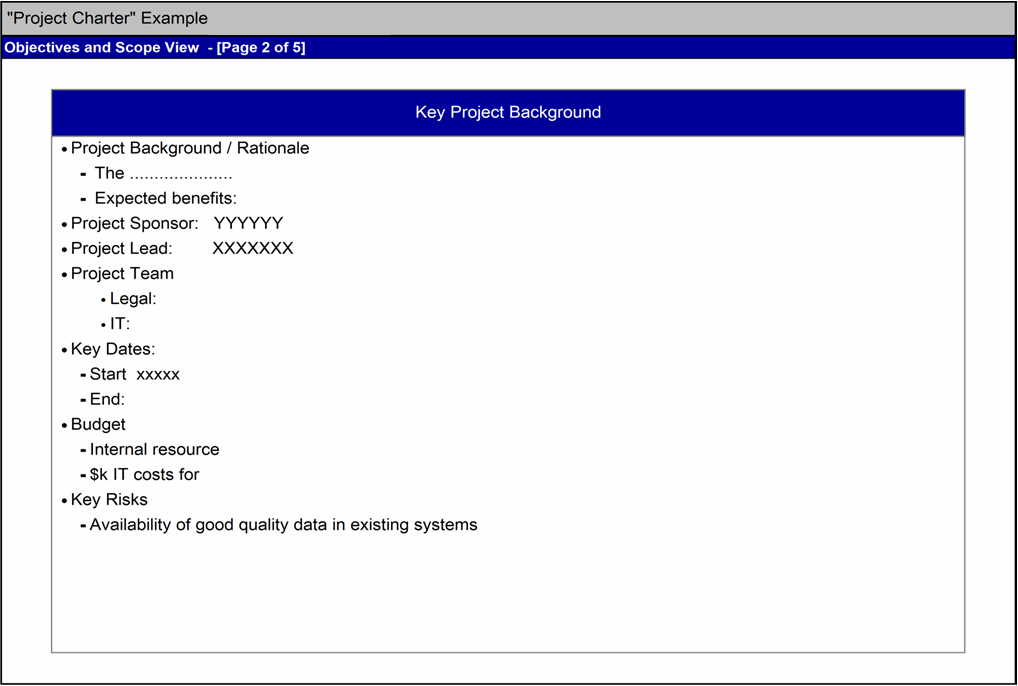Click the XXXXXXX project lead placeholder
The image size is (1018, 686).
click(x=252, y=248)
